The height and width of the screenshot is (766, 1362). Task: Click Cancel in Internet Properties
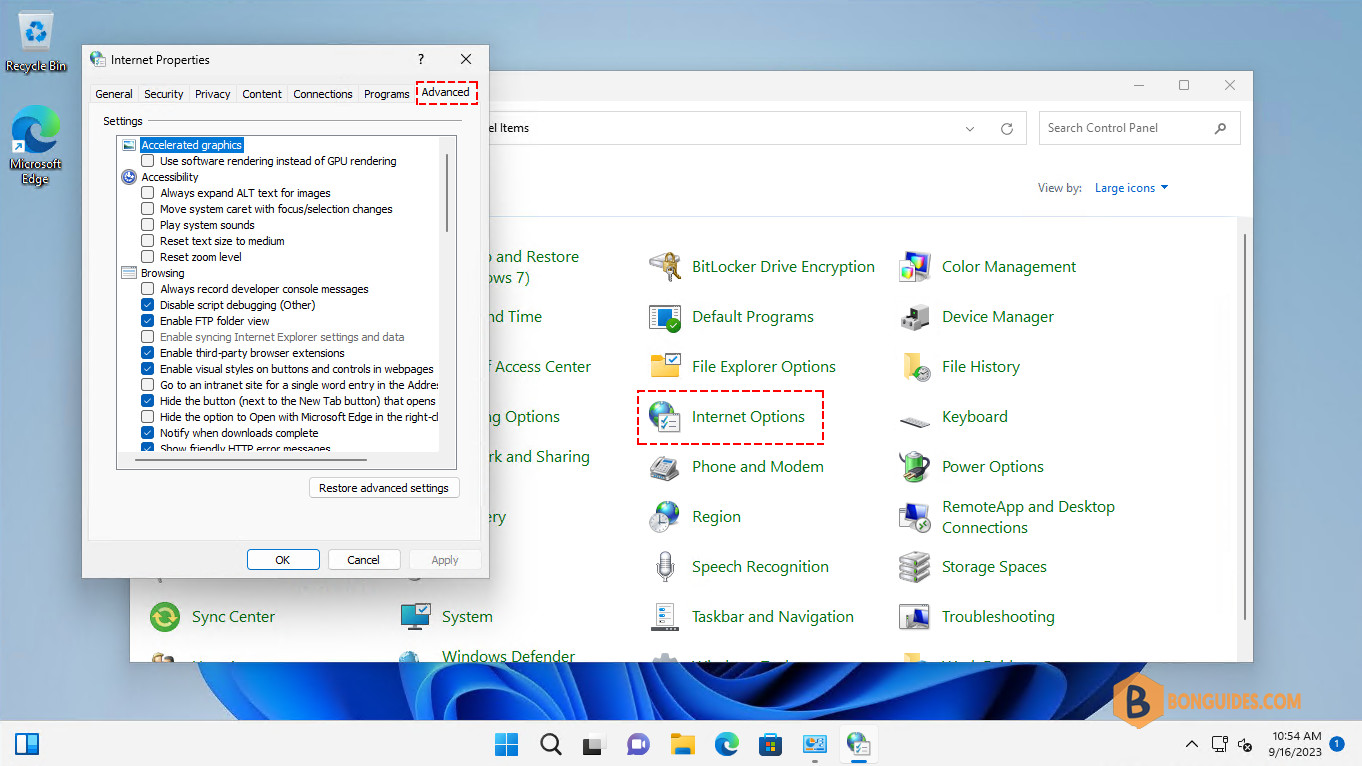[364, 560]
